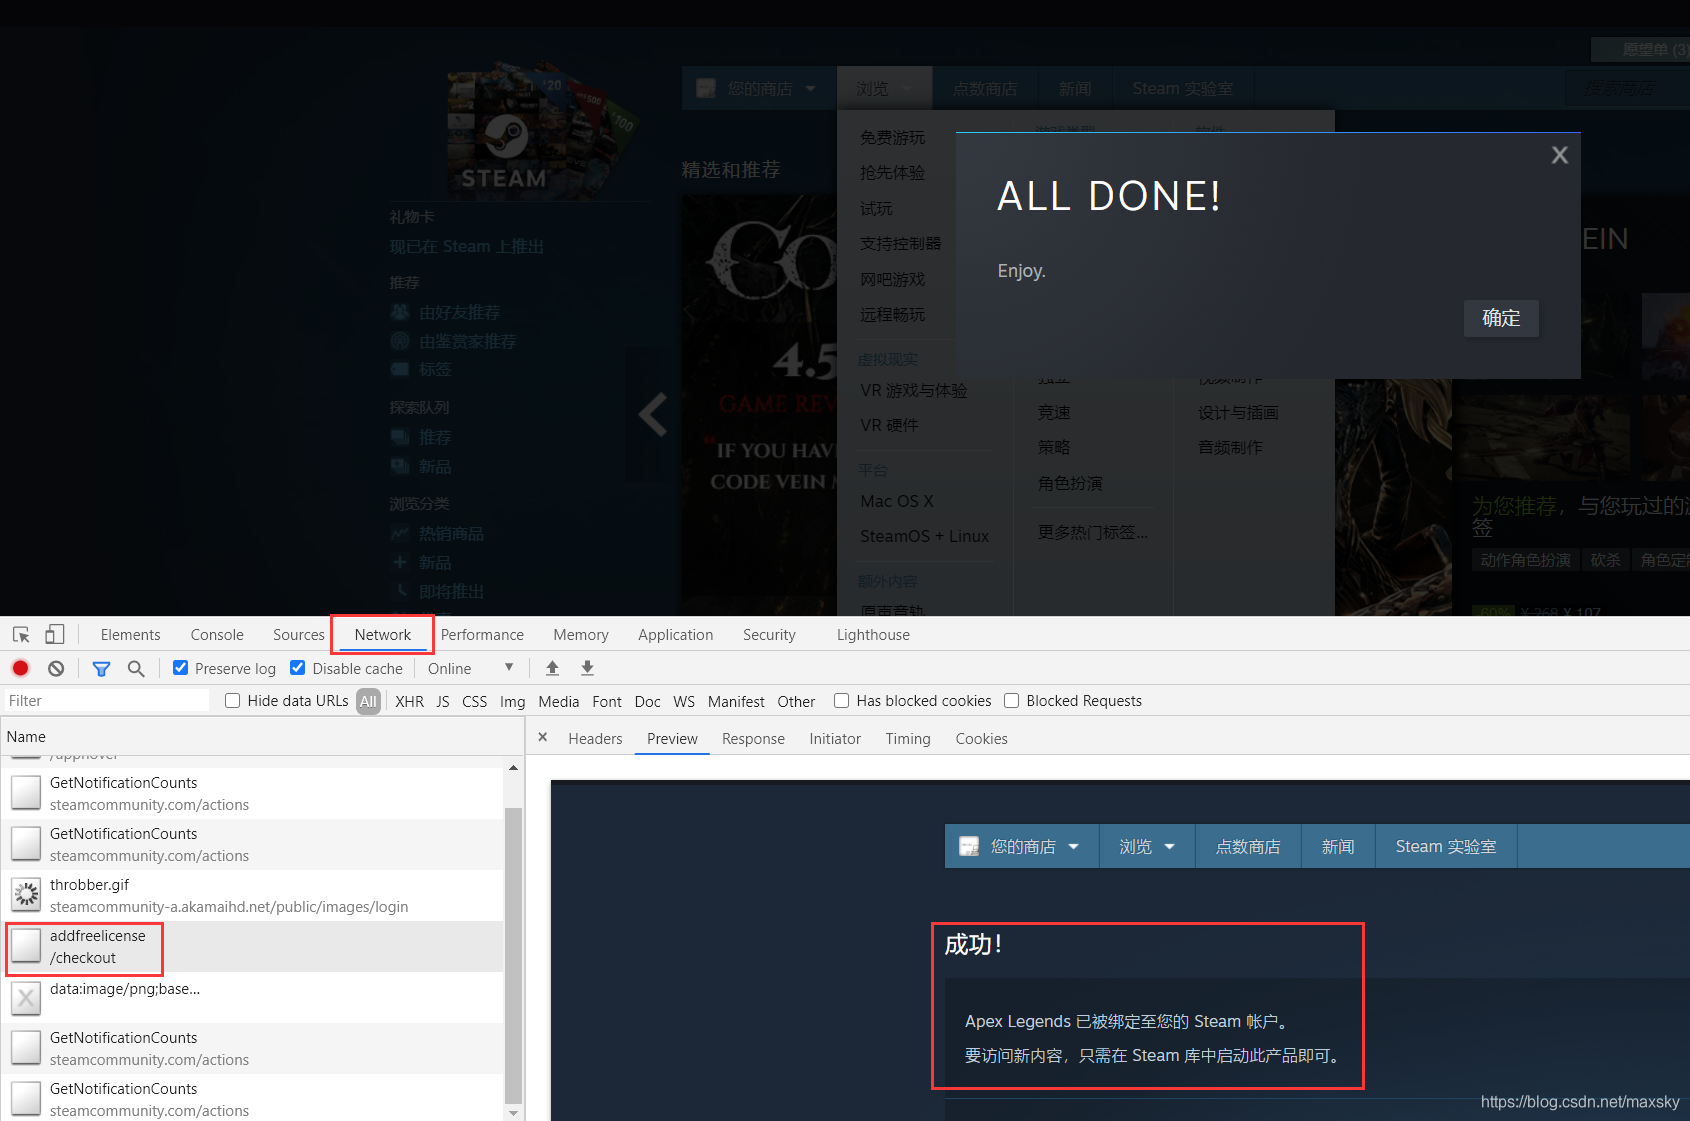Close the ALL DONE dialog

click(1559, 155)
